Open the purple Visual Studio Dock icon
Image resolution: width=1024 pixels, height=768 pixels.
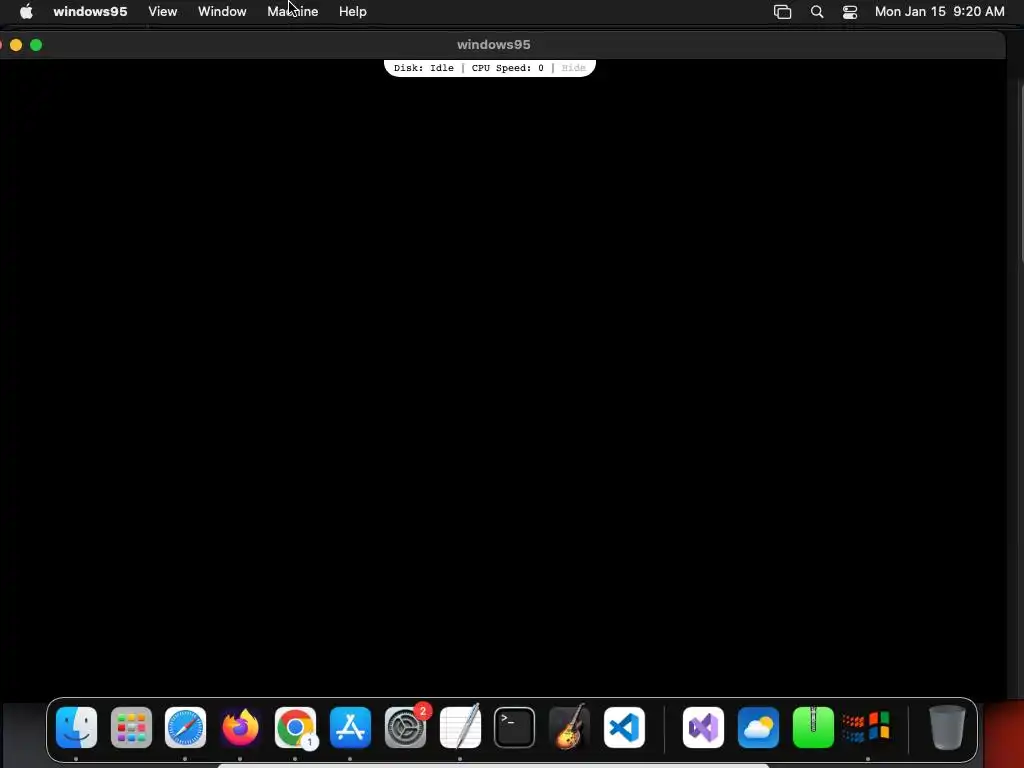coord(703,728)
